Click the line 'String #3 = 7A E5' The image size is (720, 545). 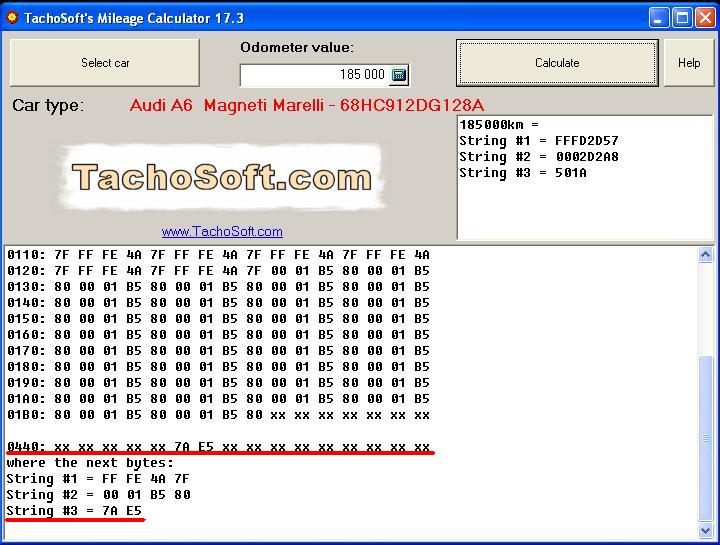click(x=74, y=511)
